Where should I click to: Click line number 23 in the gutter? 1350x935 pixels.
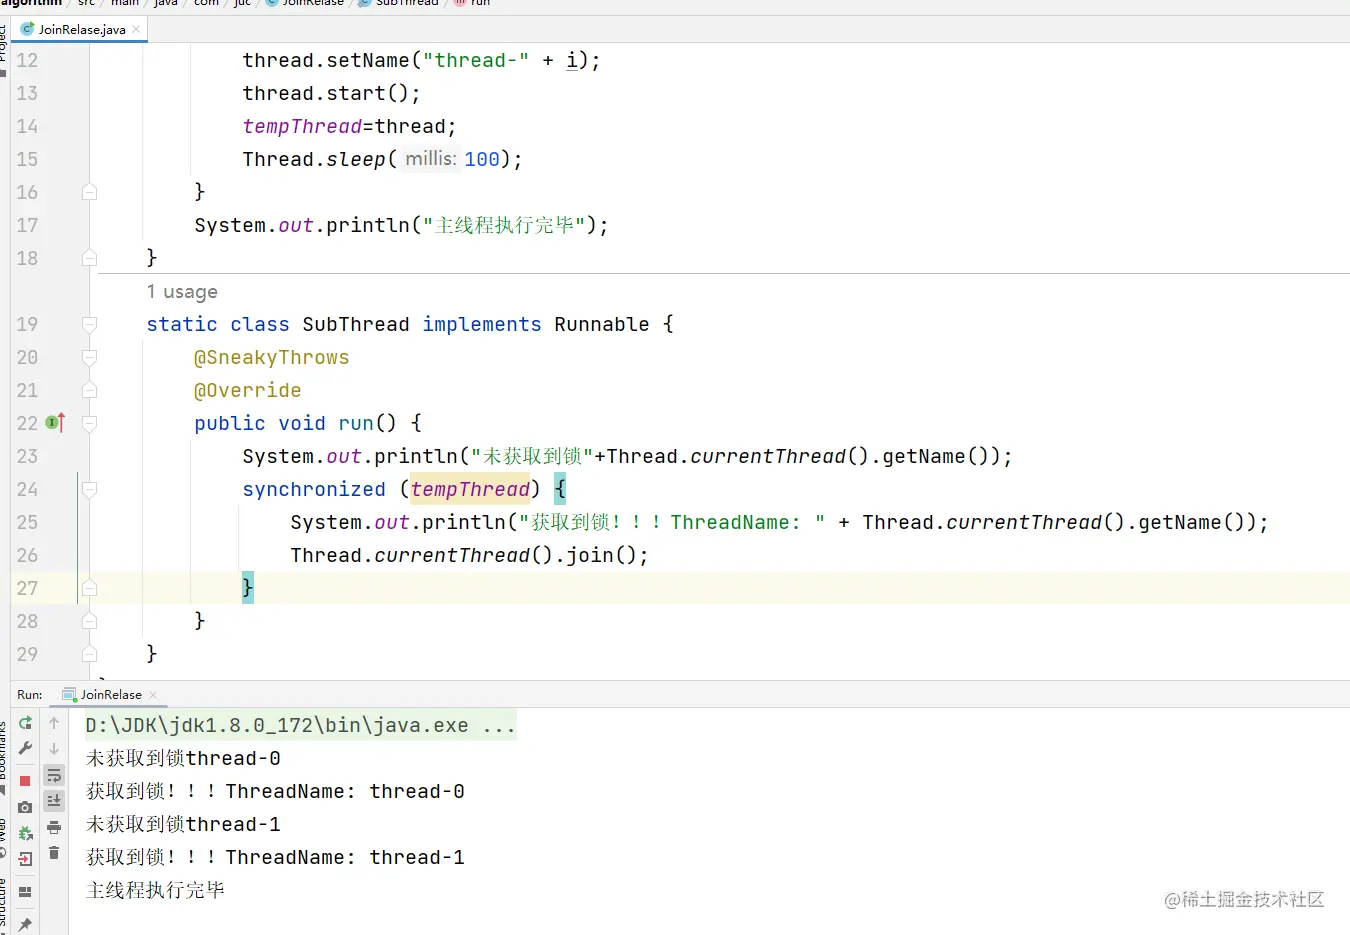click(27, 456)
